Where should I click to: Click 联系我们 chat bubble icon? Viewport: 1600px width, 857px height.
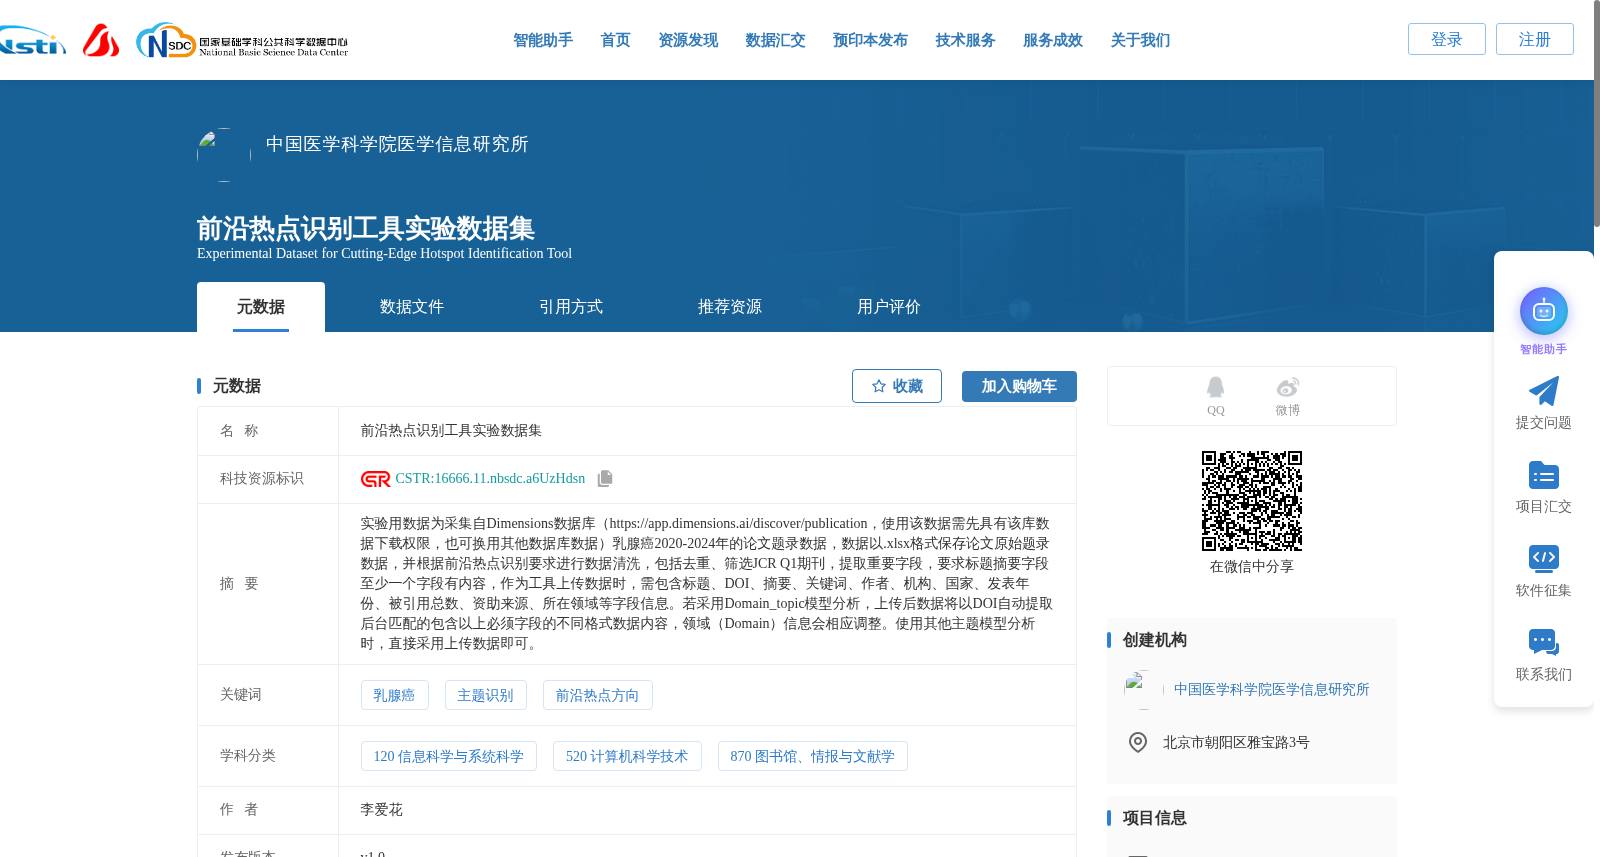pos(1544,642)
